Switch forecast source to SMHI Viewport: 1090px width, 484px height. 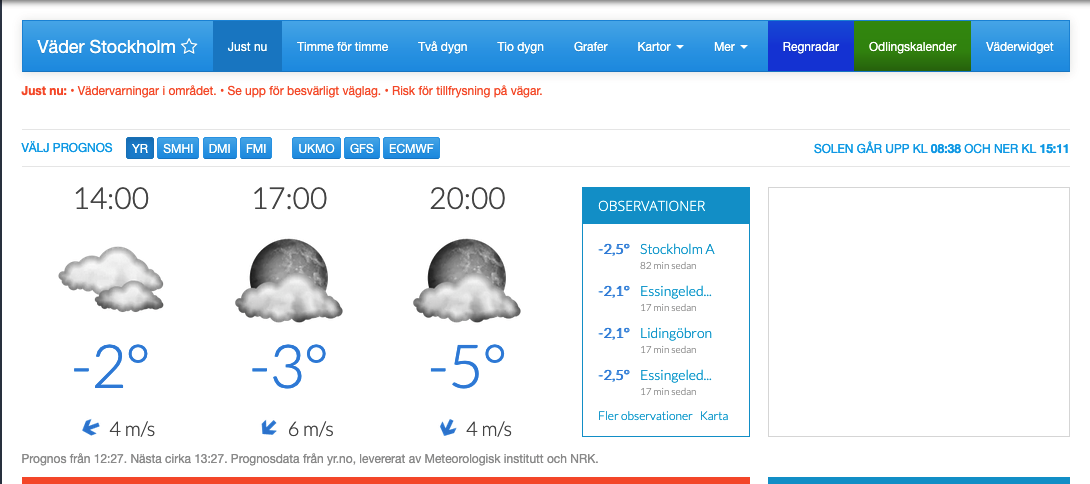tap(179, 149)
